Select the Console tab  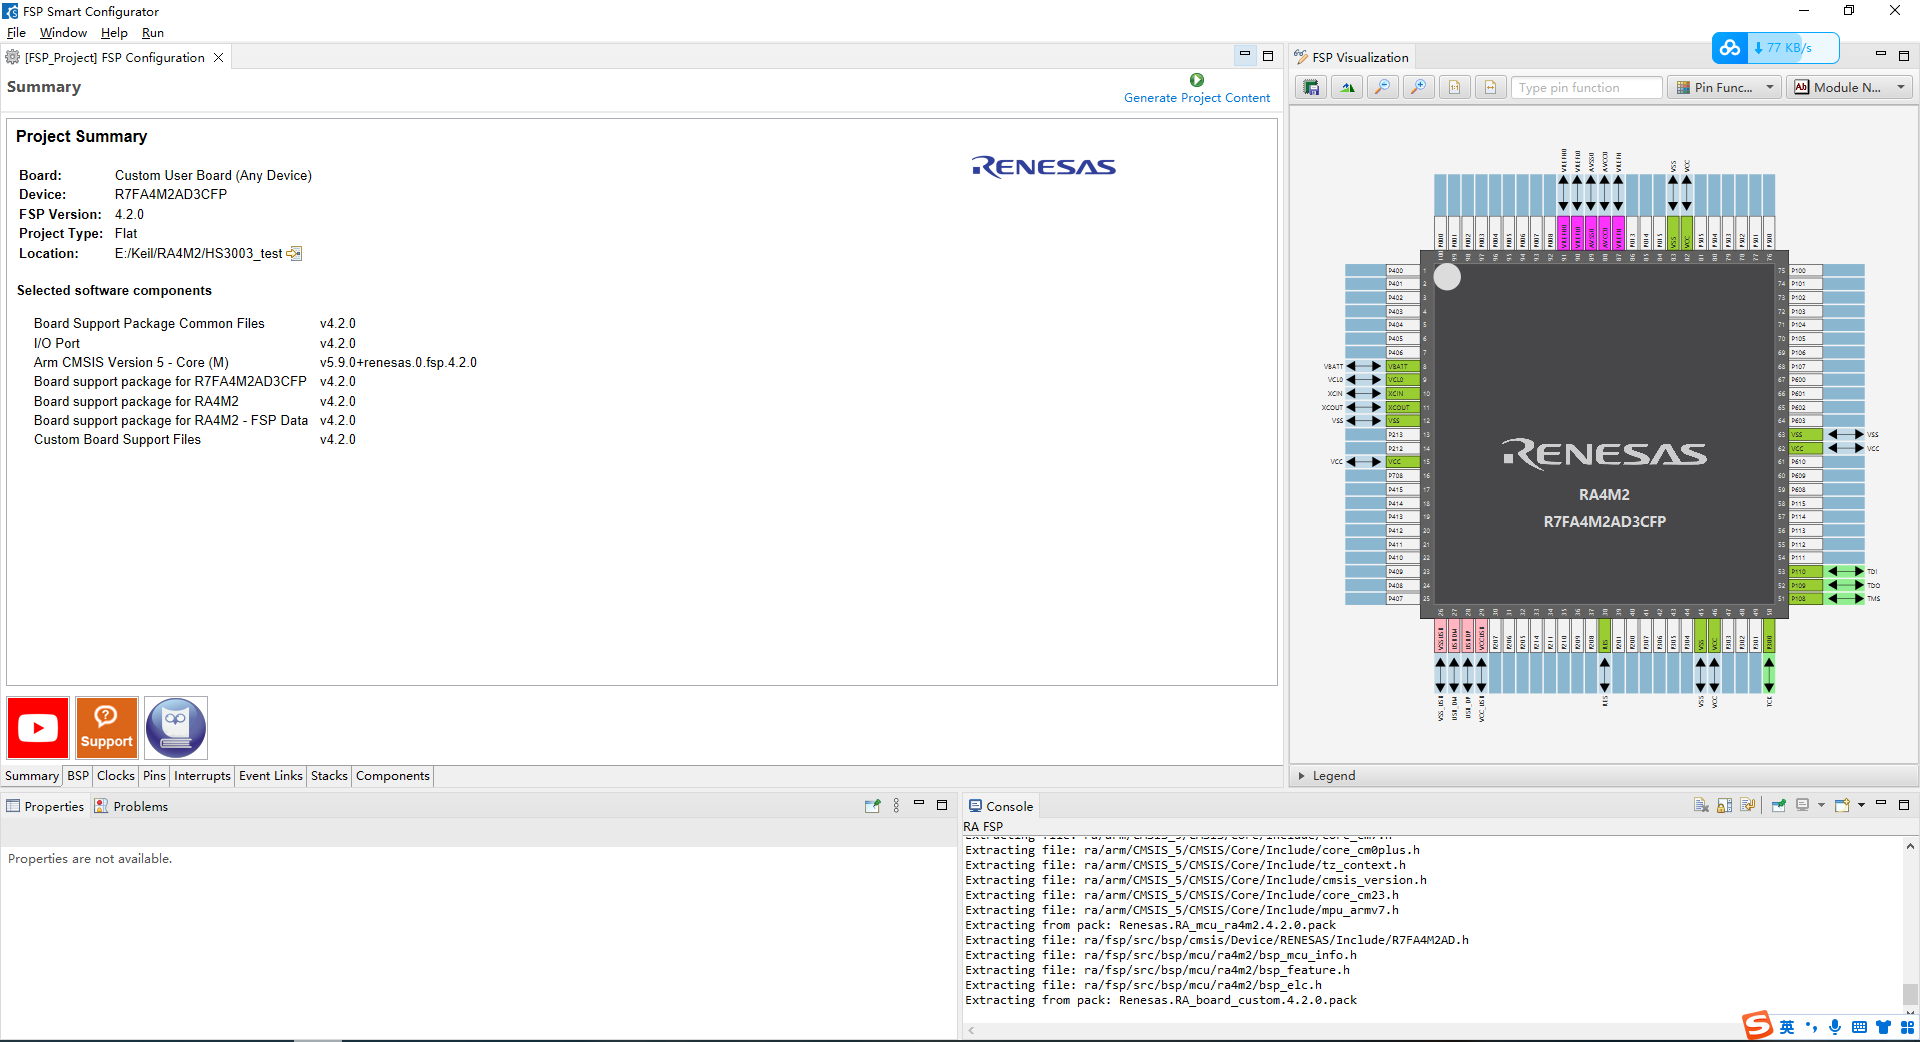tap(1001, 807)
